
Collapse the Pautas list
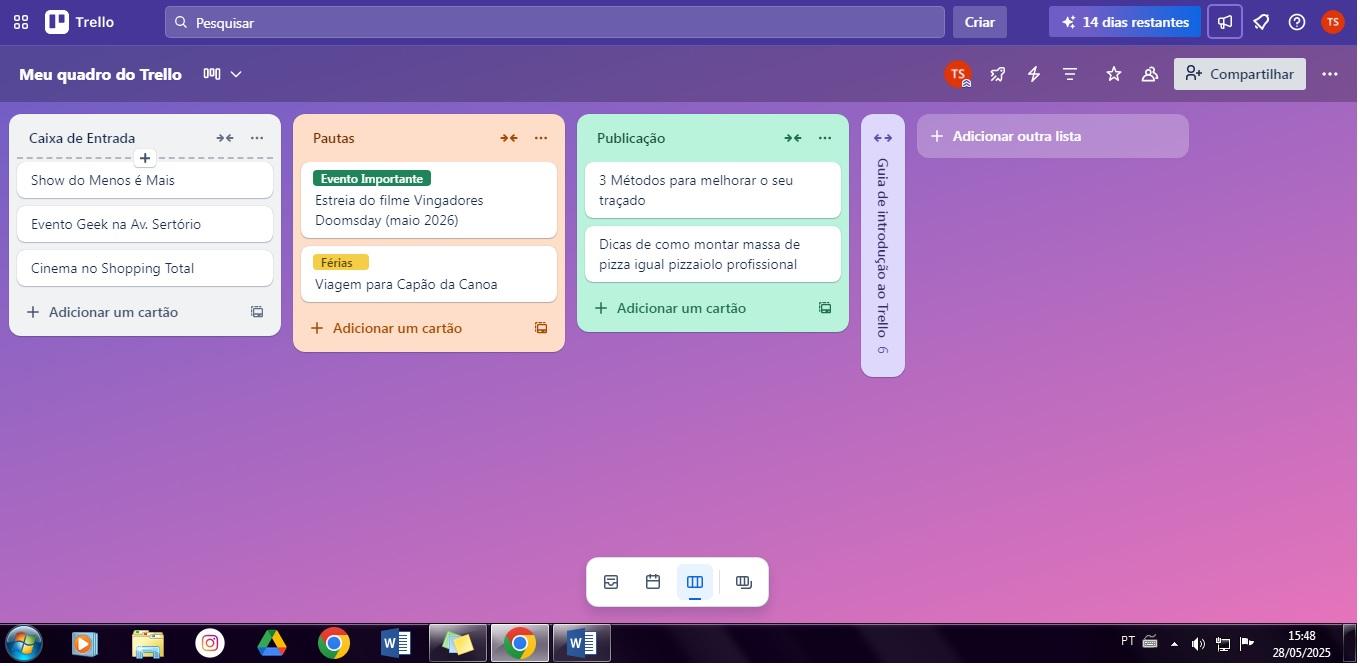509,138
